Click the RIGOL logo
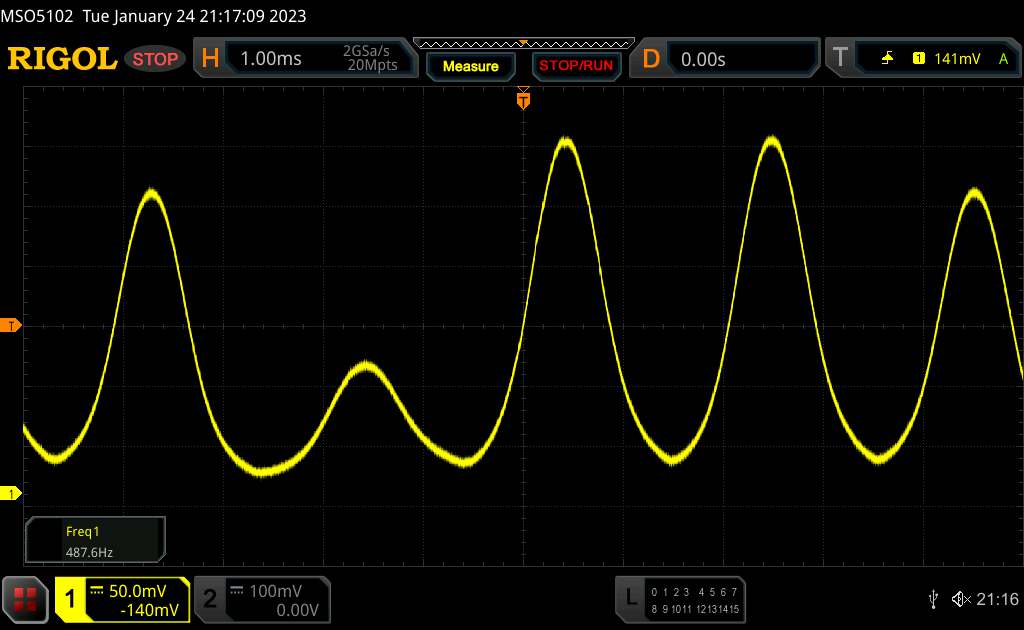 click(62, 59)
